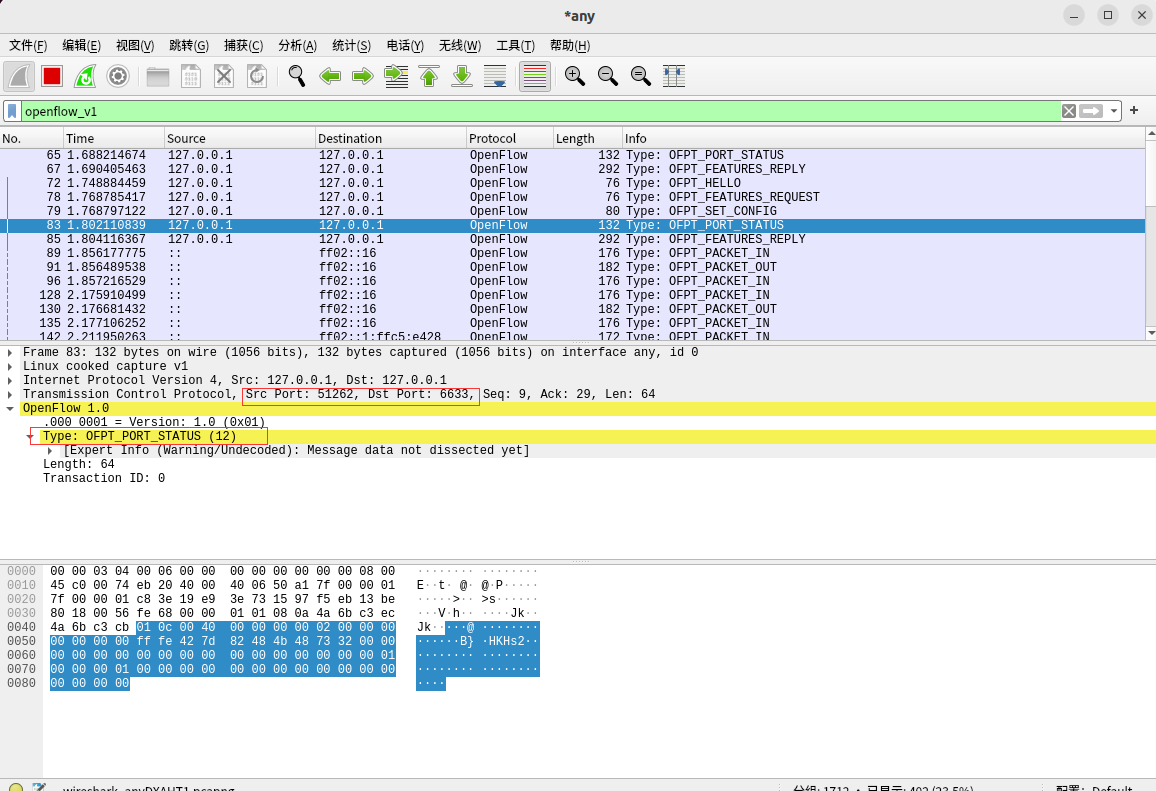
Task: Jump to the last packet
Action: click(462, 76)
